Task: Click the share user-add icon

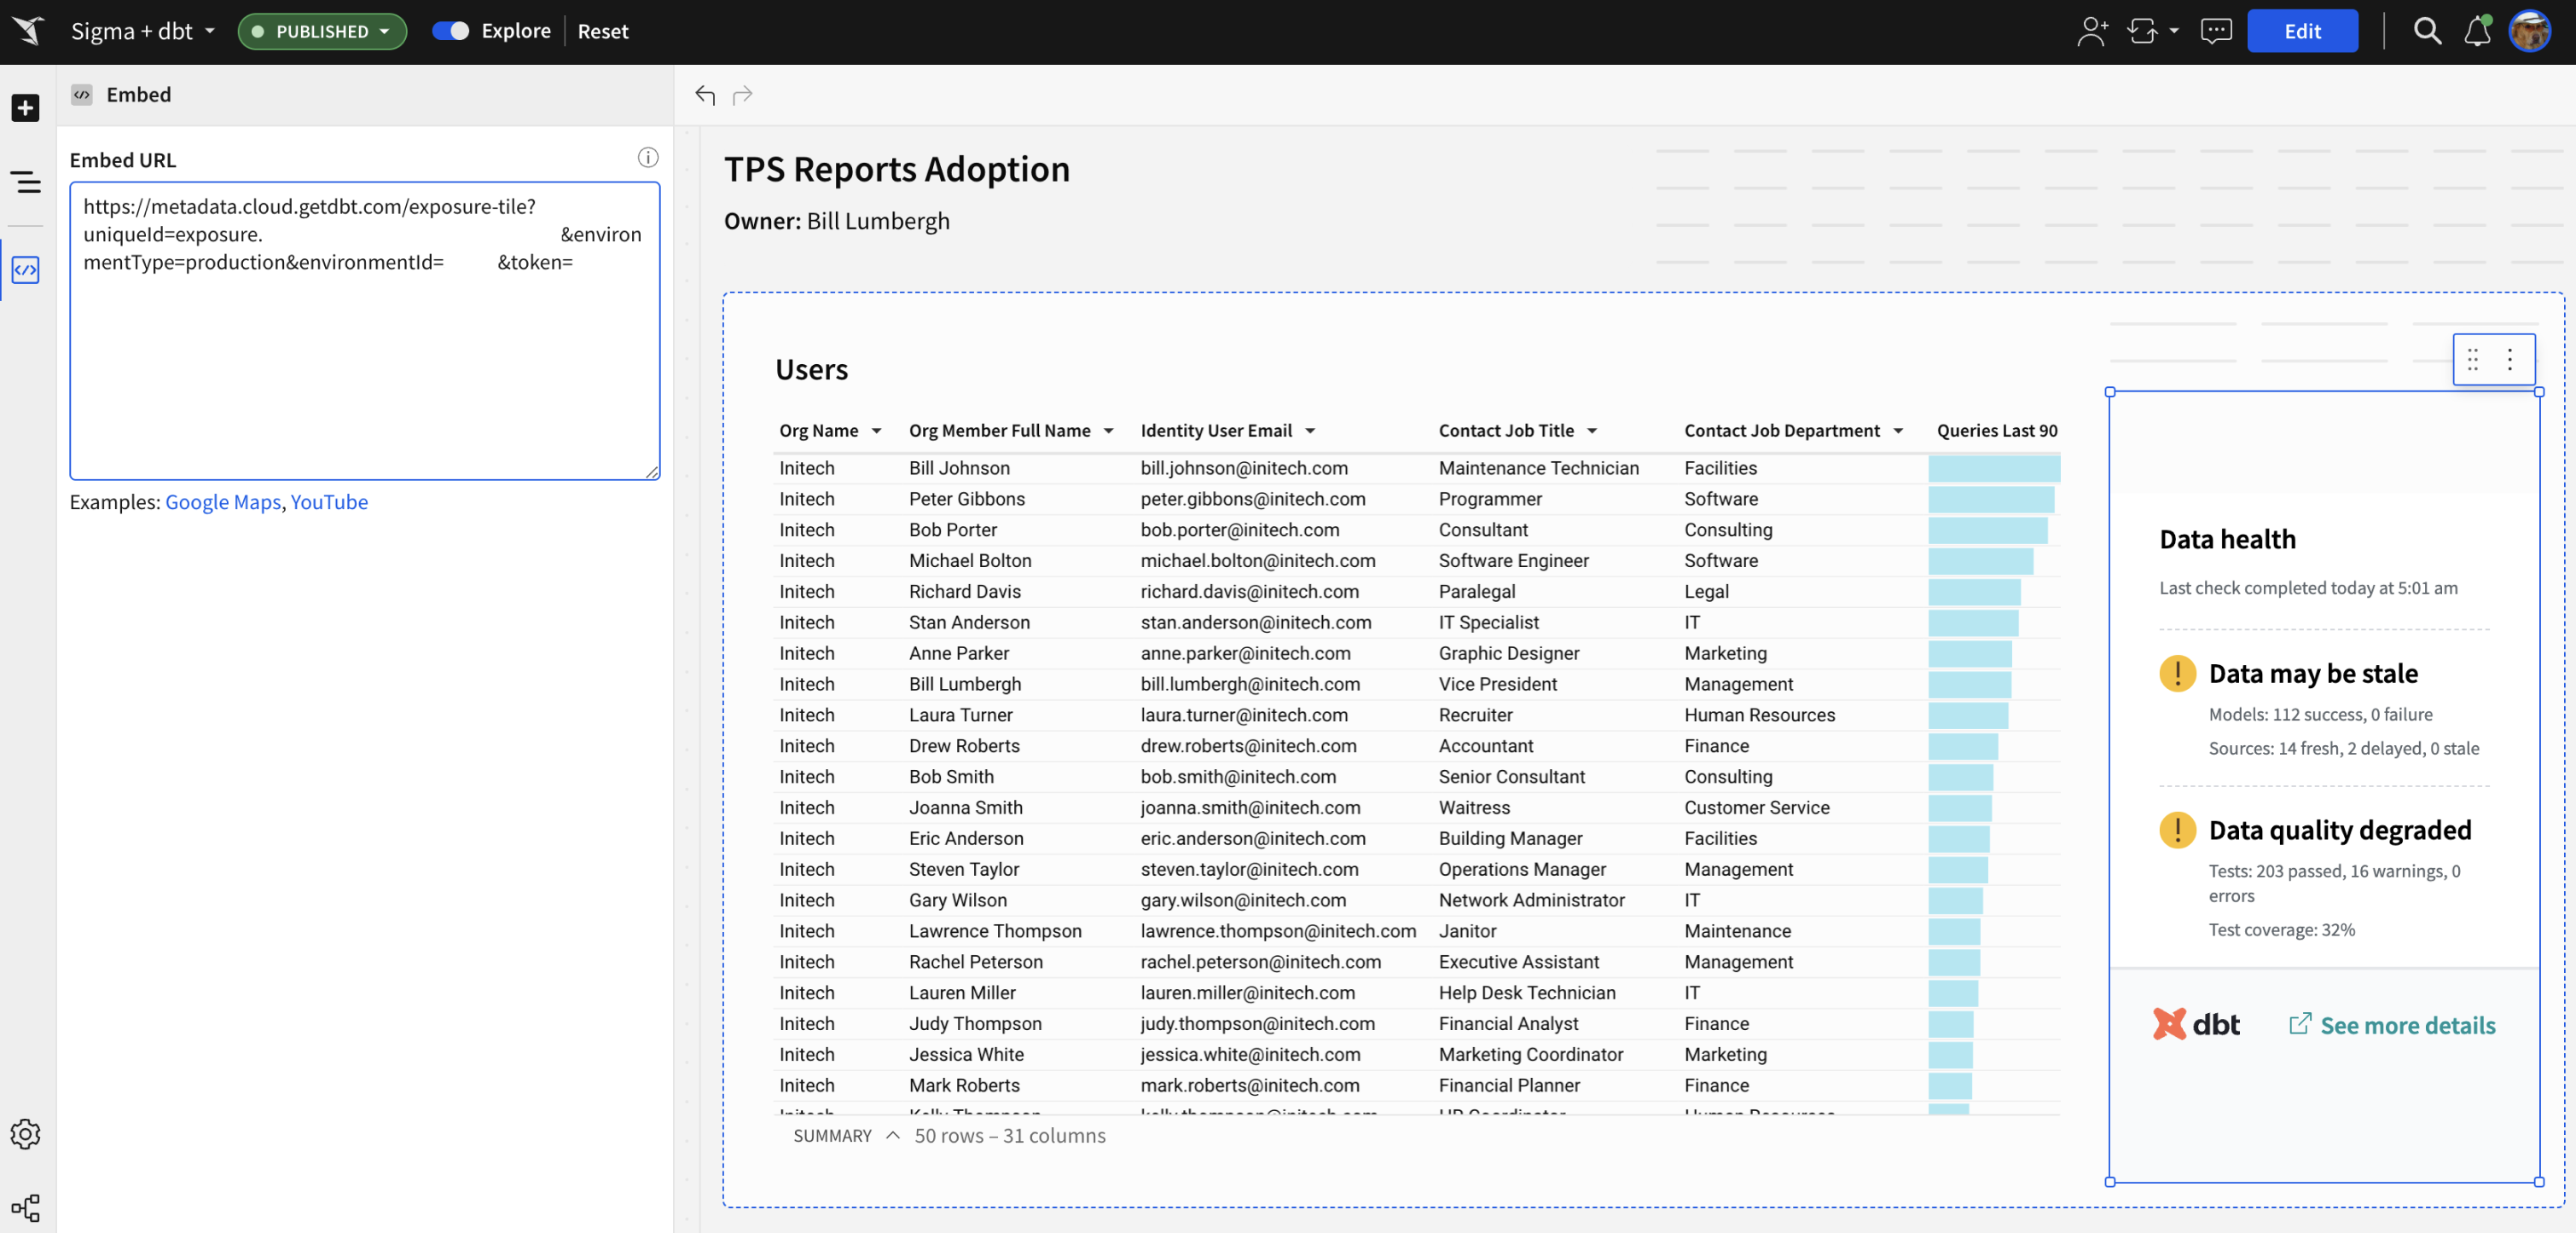Action: 2092,31
